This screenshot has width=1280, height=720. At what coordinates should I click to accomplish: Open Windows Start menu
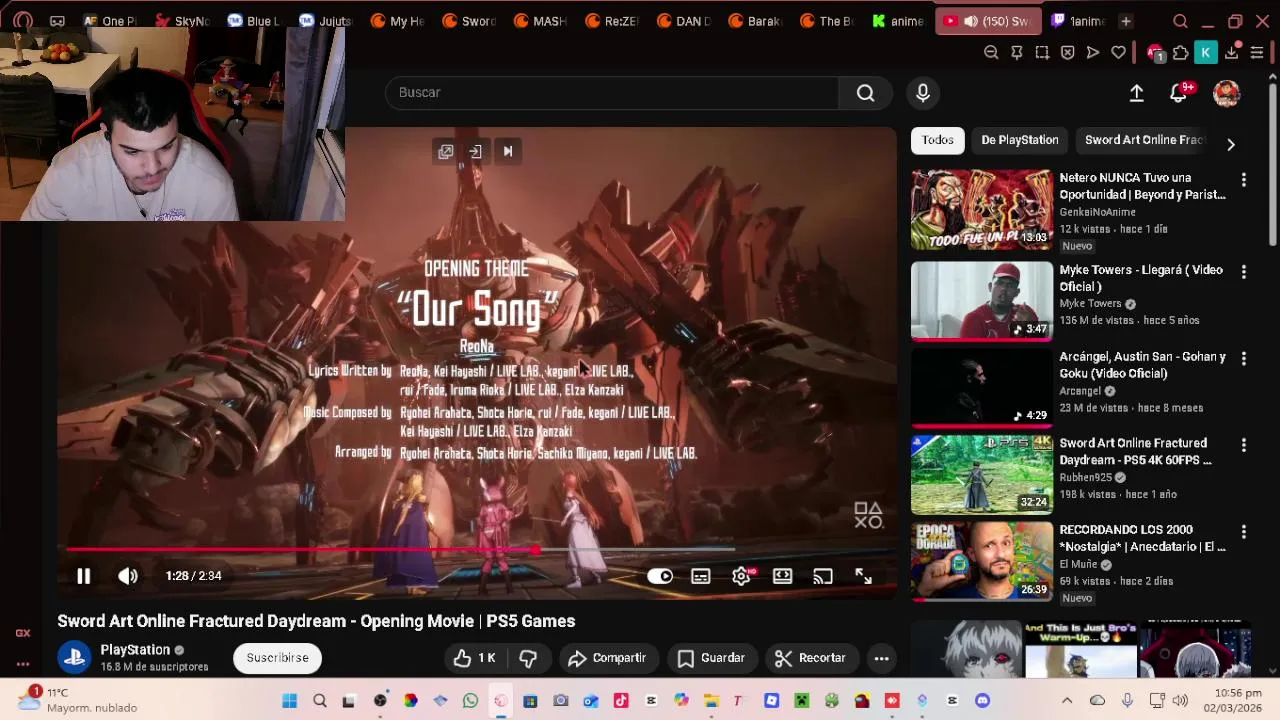point(290,701)
